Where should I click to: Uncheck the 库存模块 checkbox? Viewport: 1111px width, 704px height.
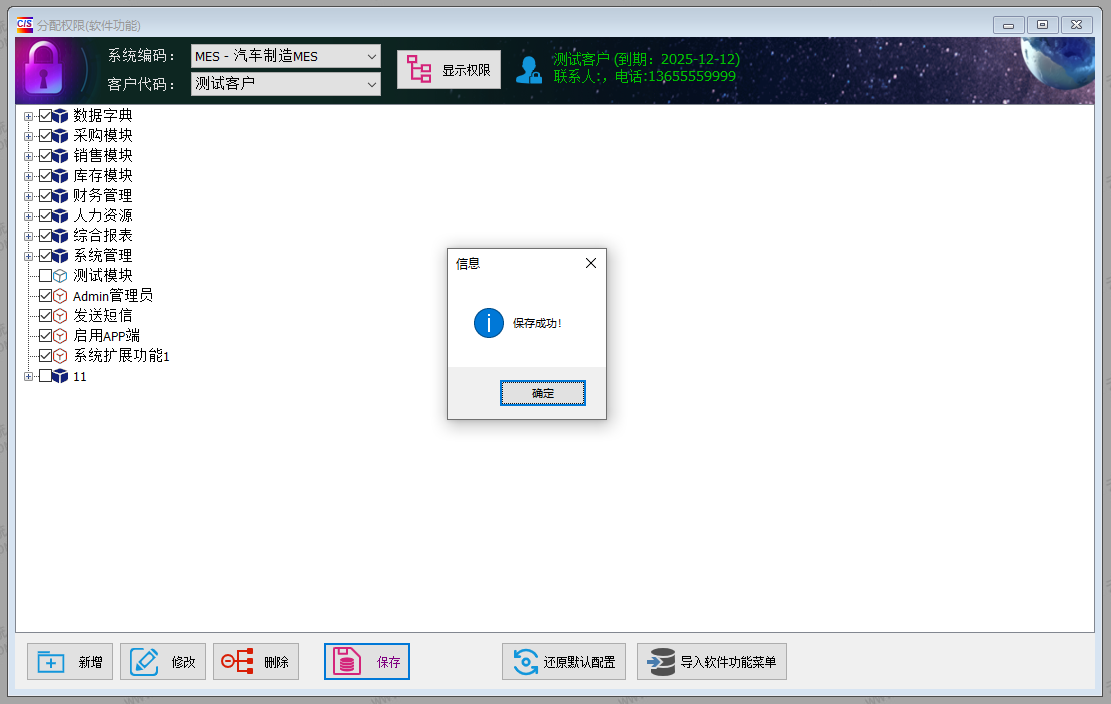tap(45, 175)
